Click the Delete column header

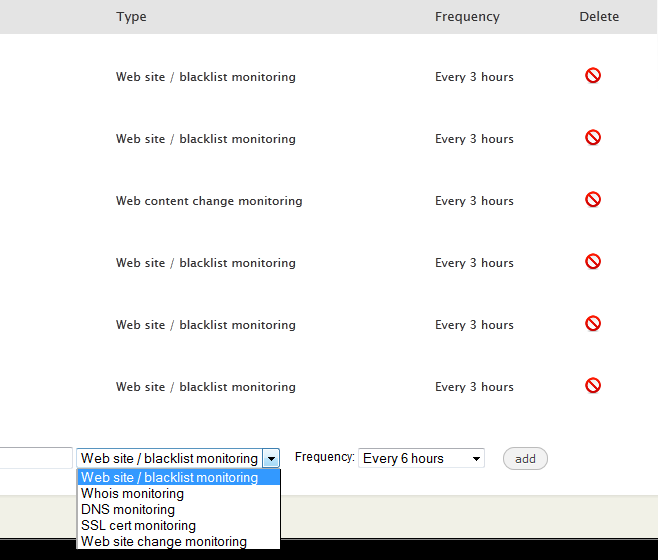[x=599, y=17]
